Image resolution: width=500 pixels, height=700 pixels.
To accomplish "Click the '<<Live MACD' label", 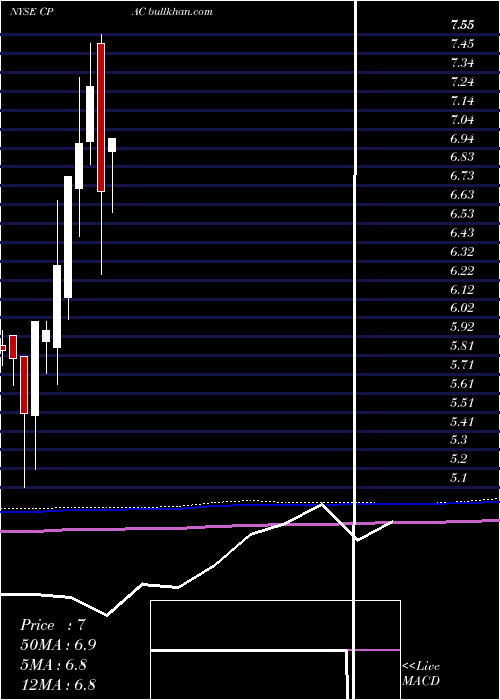I will click(421, 673).
